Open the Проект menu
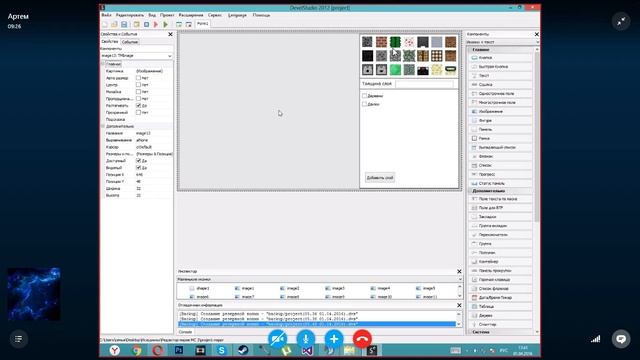Screen dimensions: 640x360 pos(167,15)
